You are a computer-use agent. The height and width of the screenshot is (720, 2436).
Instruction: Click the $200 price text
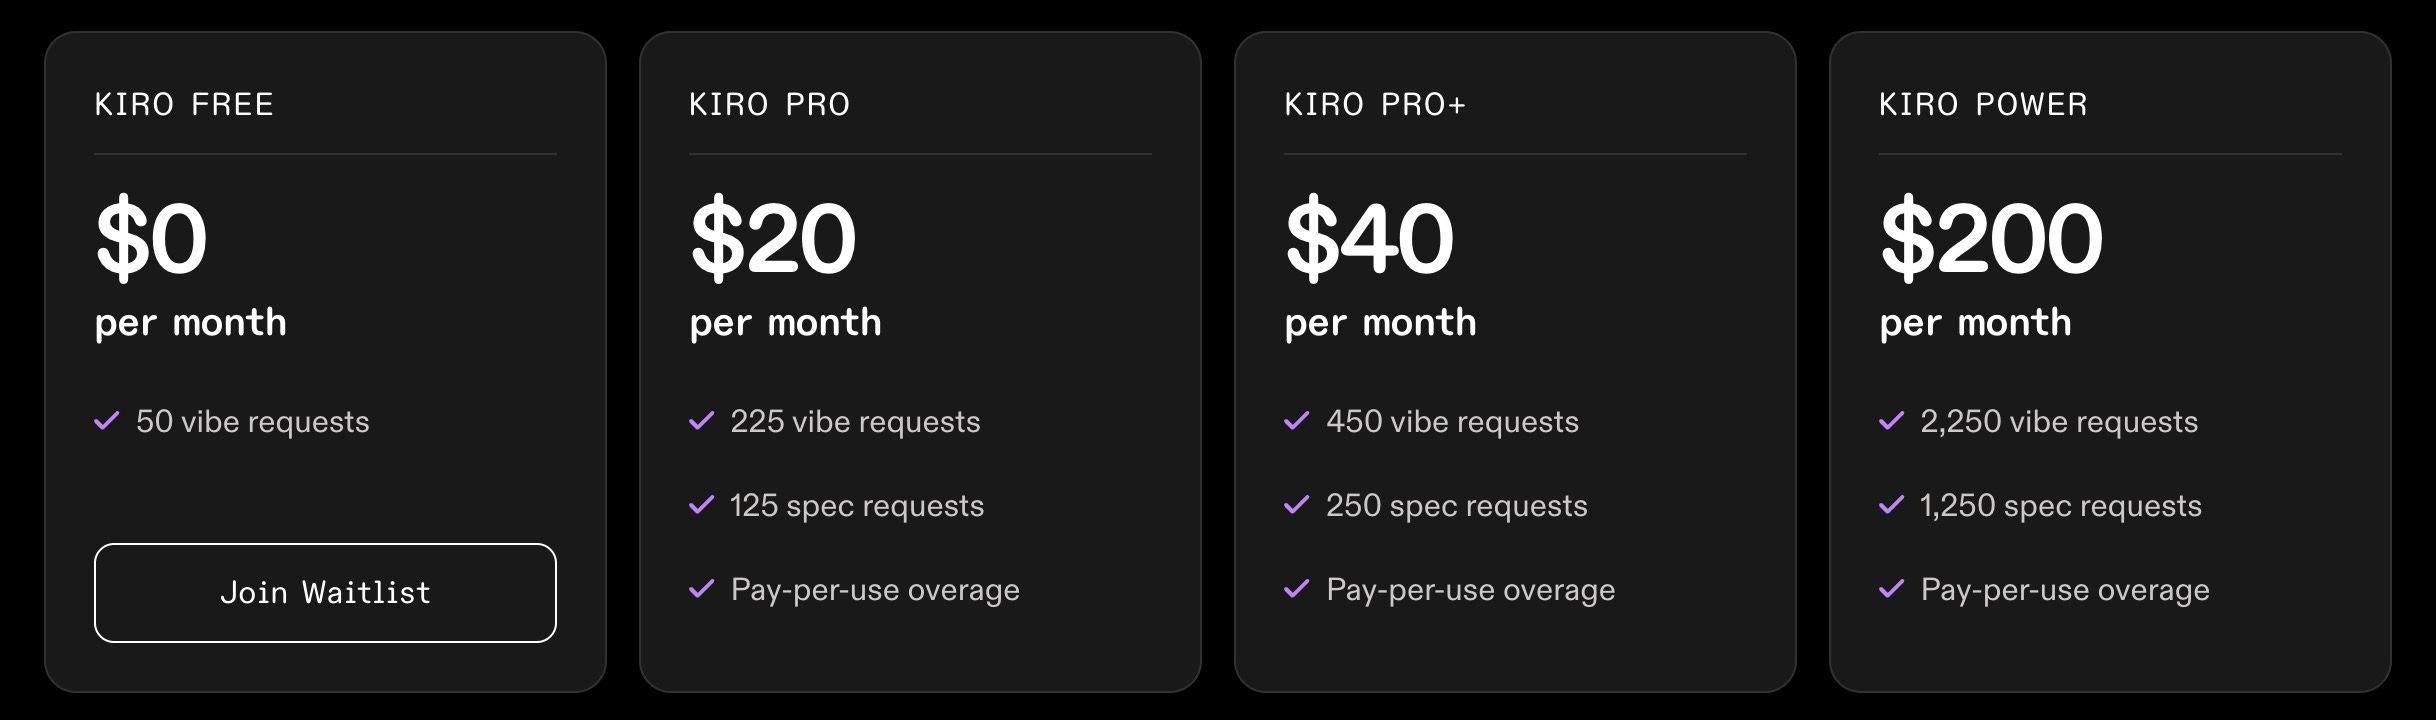pos(1992,238)
